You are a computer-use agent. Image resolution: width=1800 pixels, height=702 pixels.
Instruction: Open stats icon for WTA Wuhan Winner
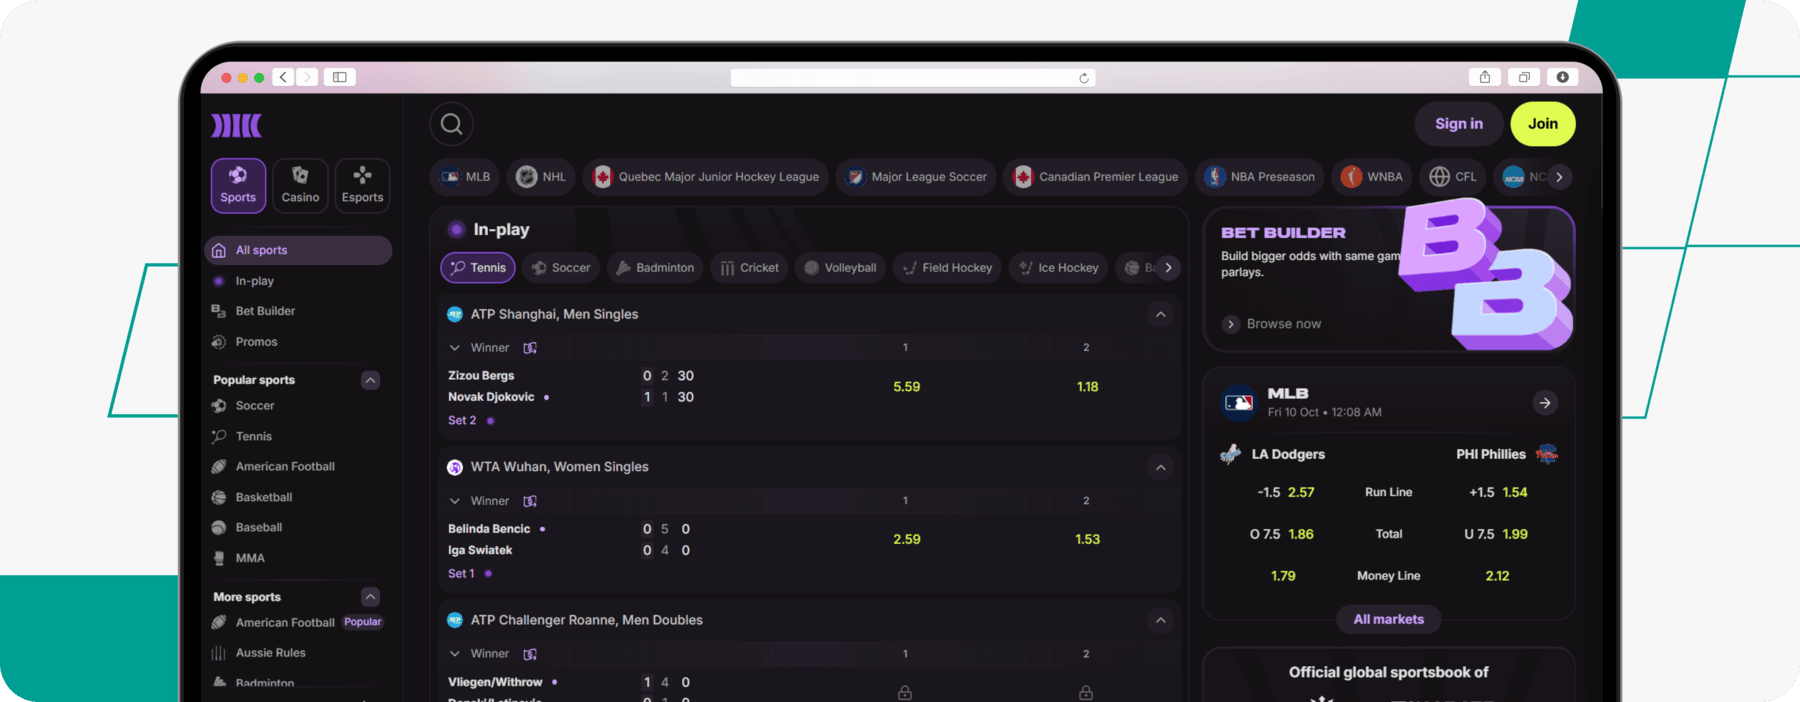coord(530,501)
